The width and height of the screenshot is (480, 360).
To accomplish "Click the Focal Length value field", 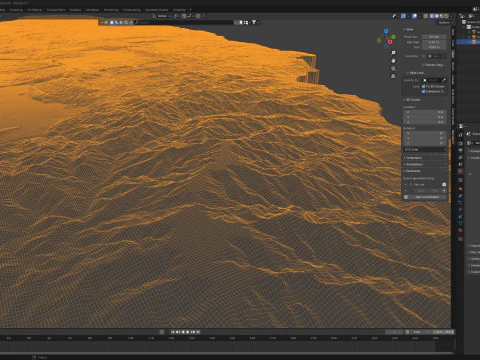I will (x=434, y=37).
